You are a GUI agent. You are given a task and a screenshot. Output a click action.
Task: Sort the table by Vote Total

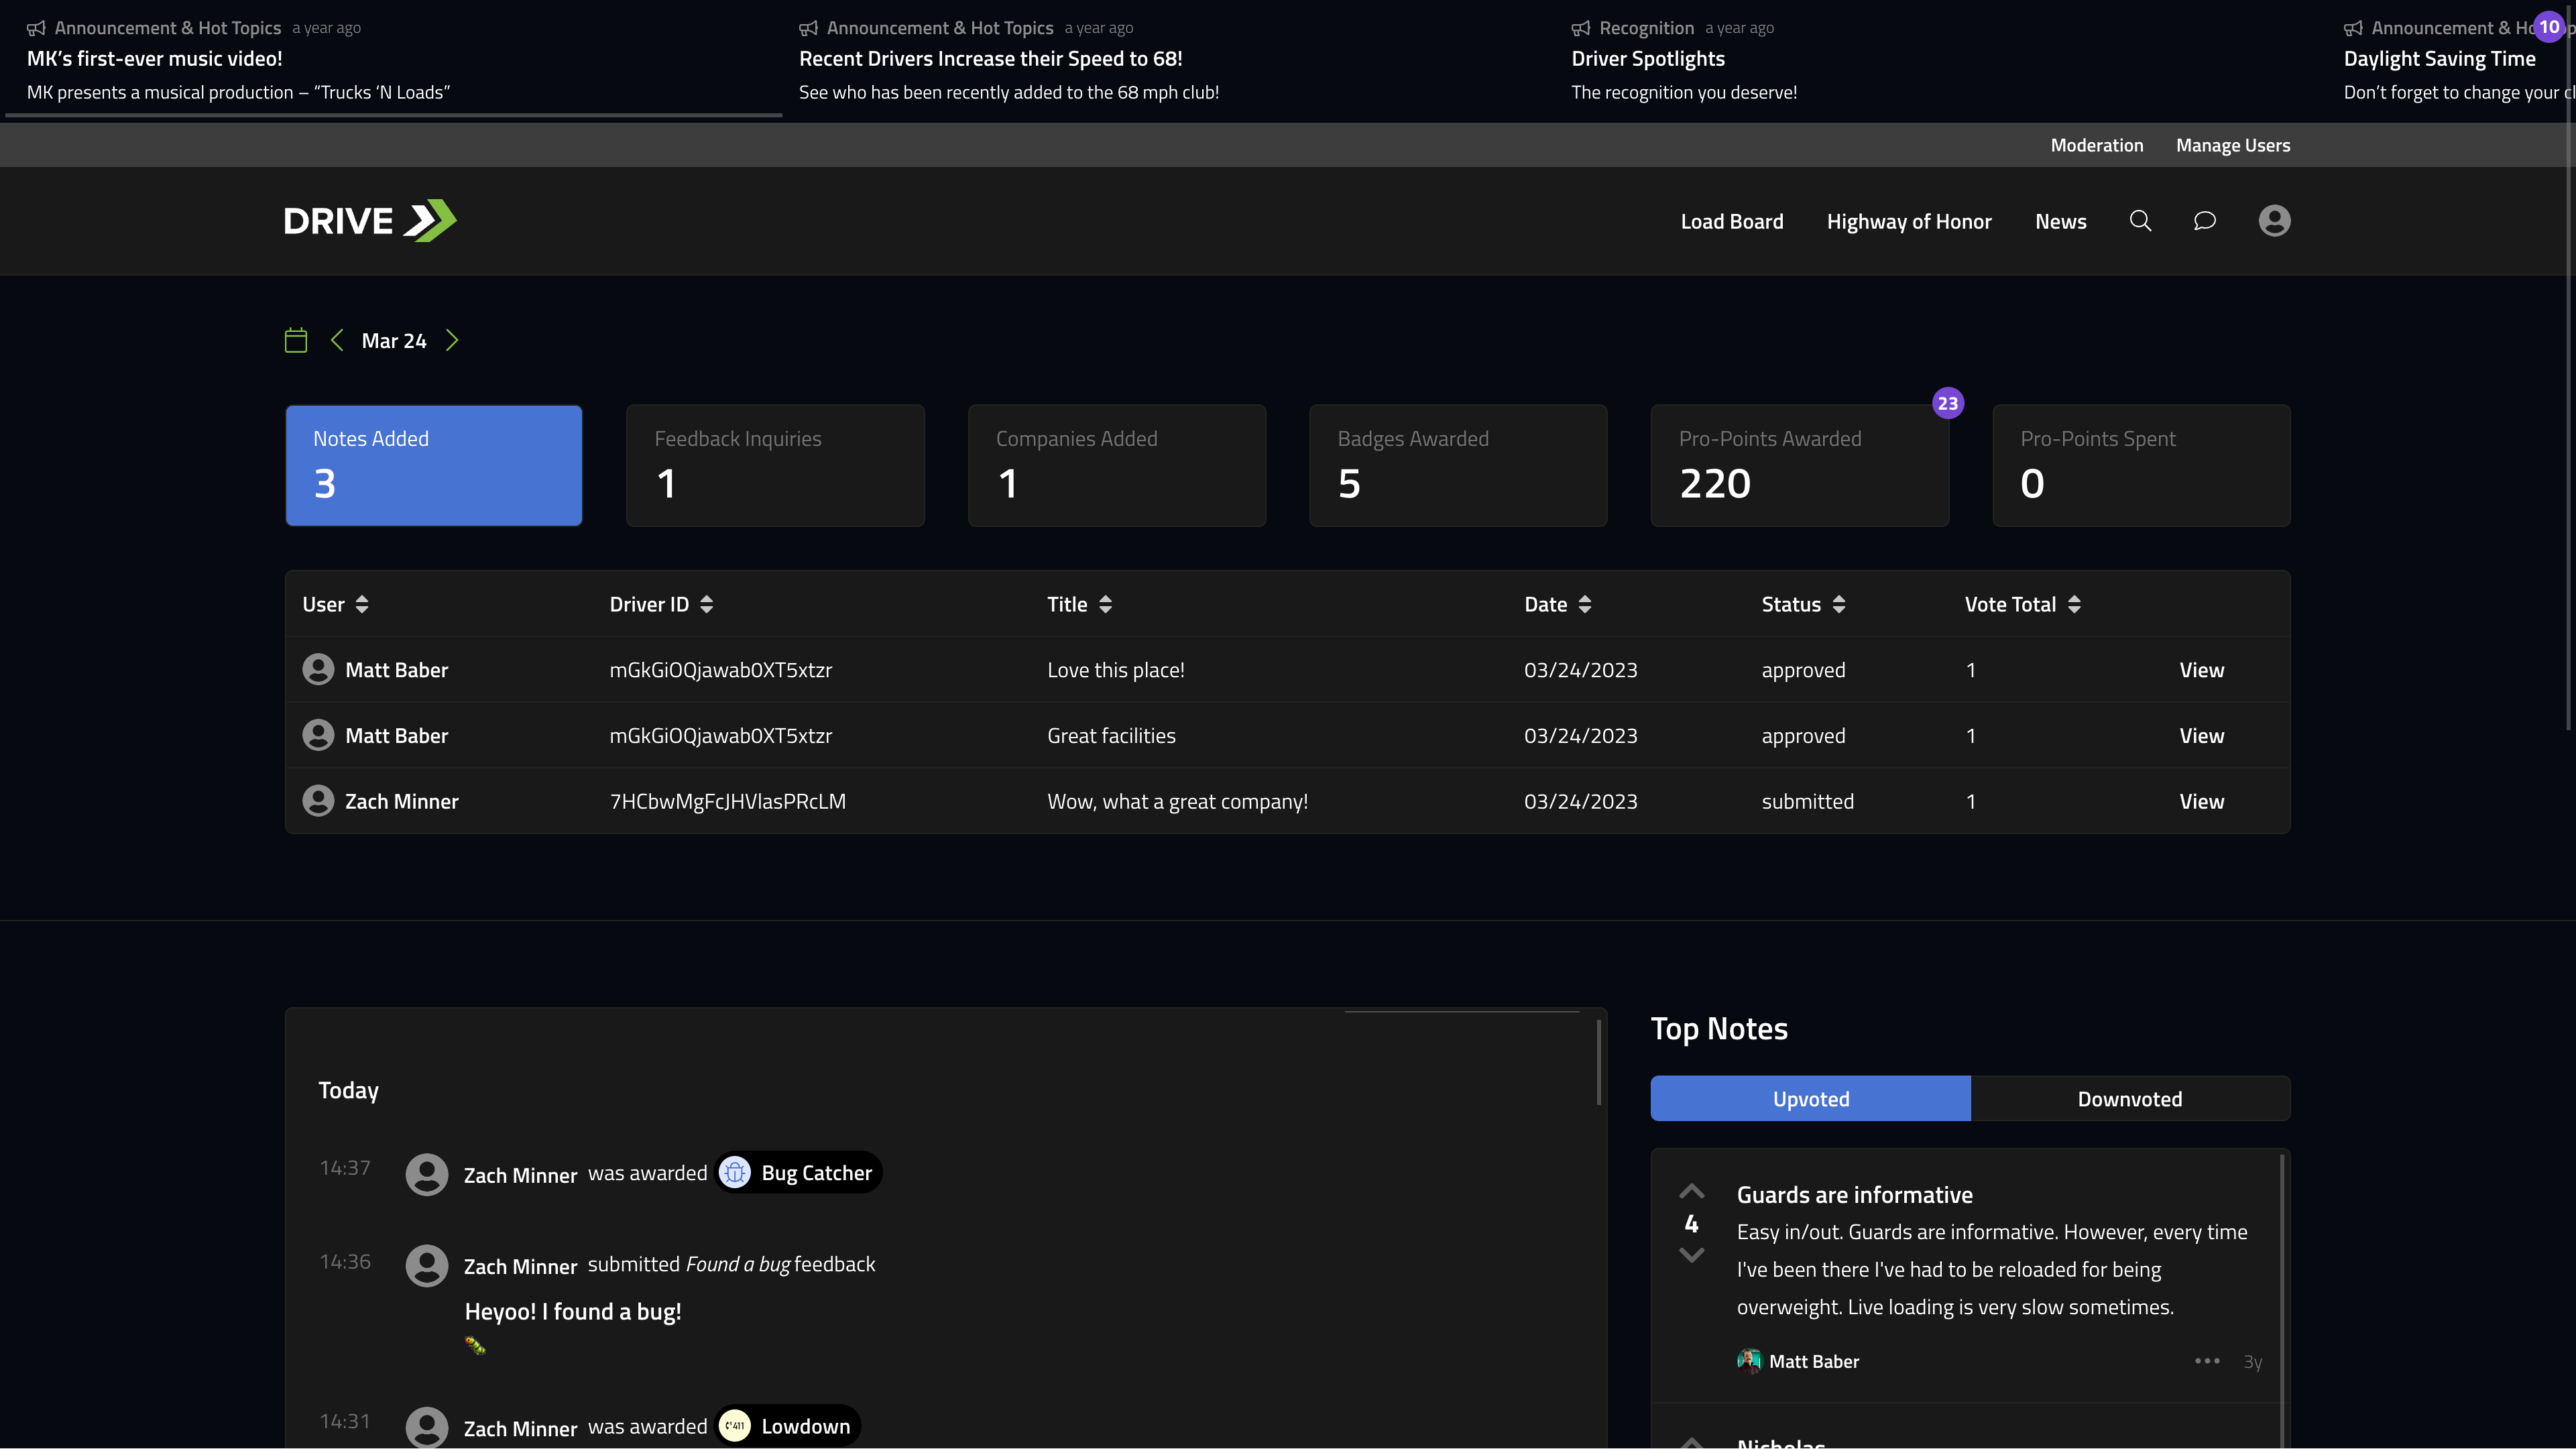click(2075, 604)
